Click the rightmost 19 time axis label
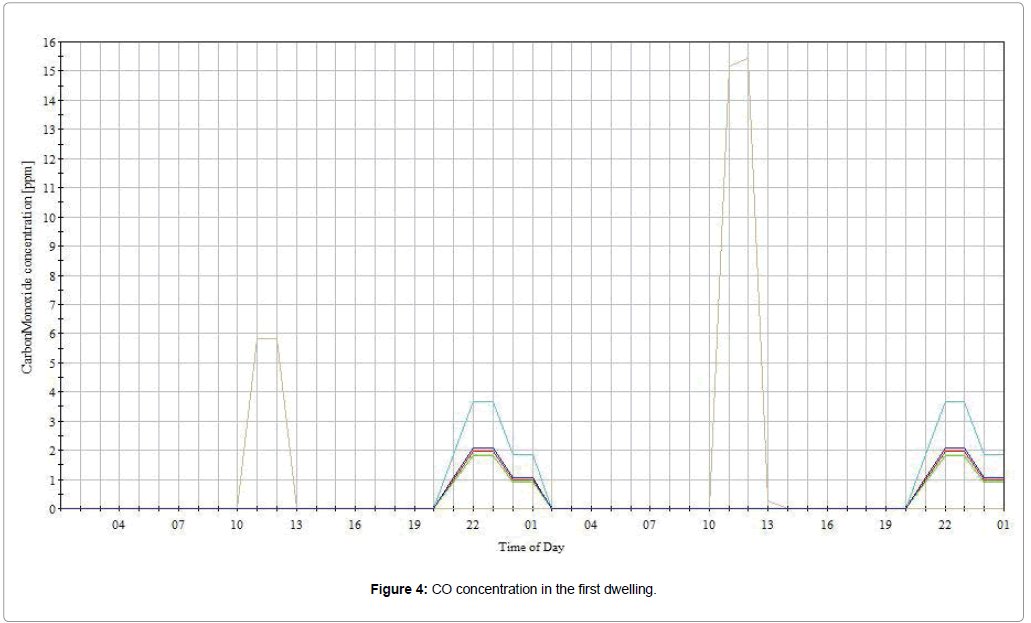 click(885, 525)
